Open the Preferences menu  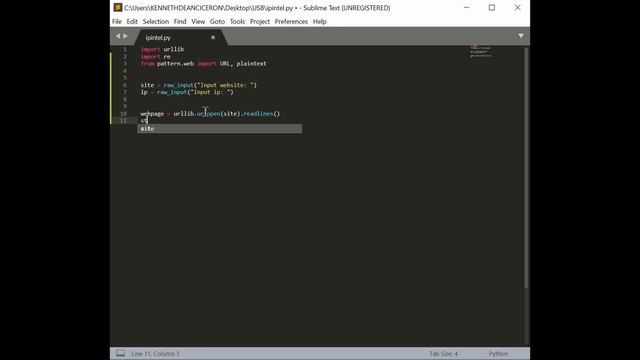tap(291, 22)
